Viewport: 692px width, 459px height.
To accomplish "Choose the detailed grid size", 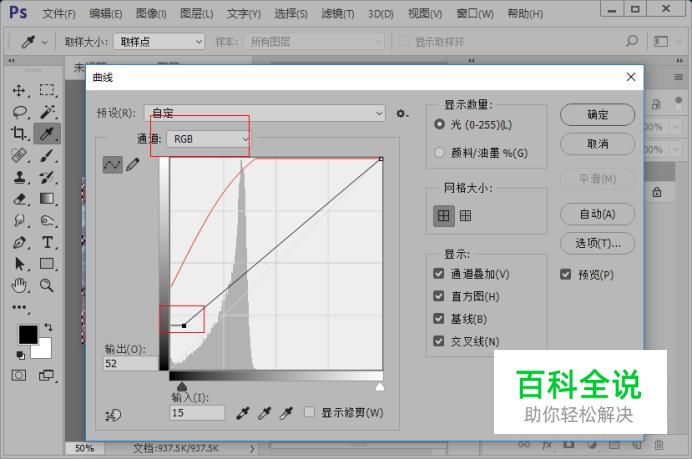I will [465, 216].
